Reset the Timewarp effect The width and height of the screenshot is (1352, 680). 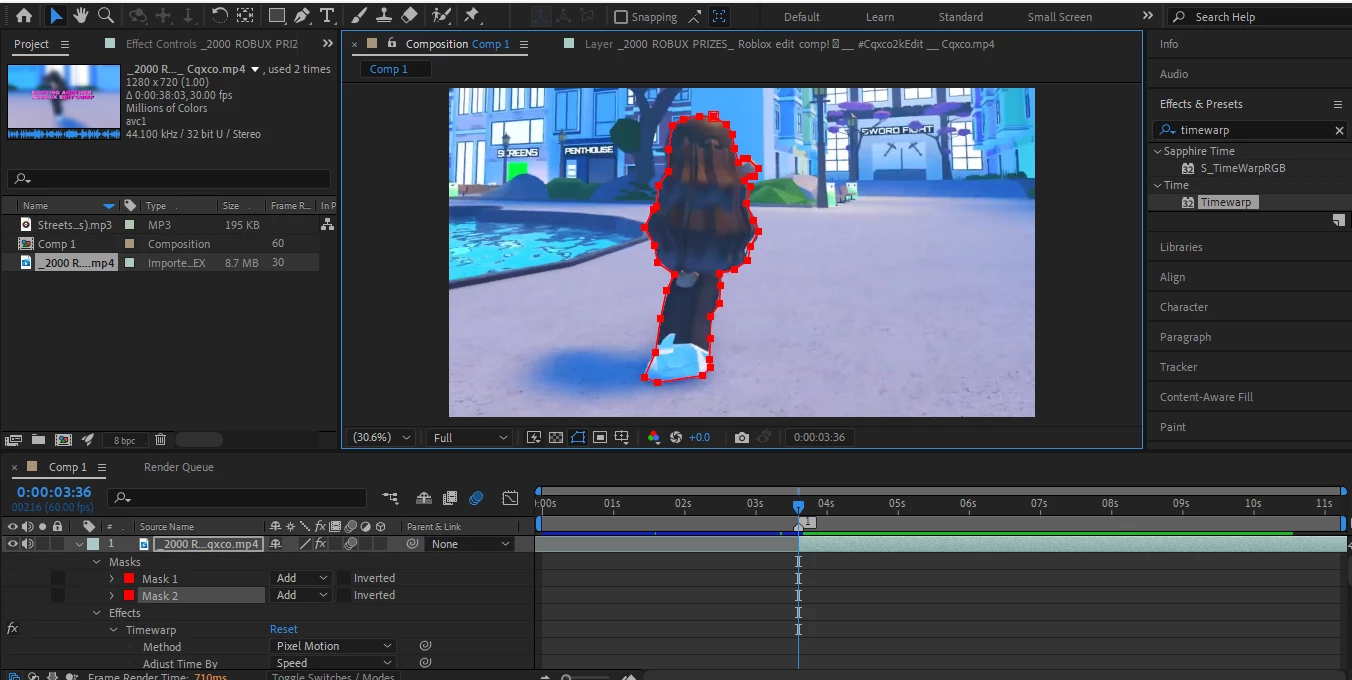(x=284, y=629)
